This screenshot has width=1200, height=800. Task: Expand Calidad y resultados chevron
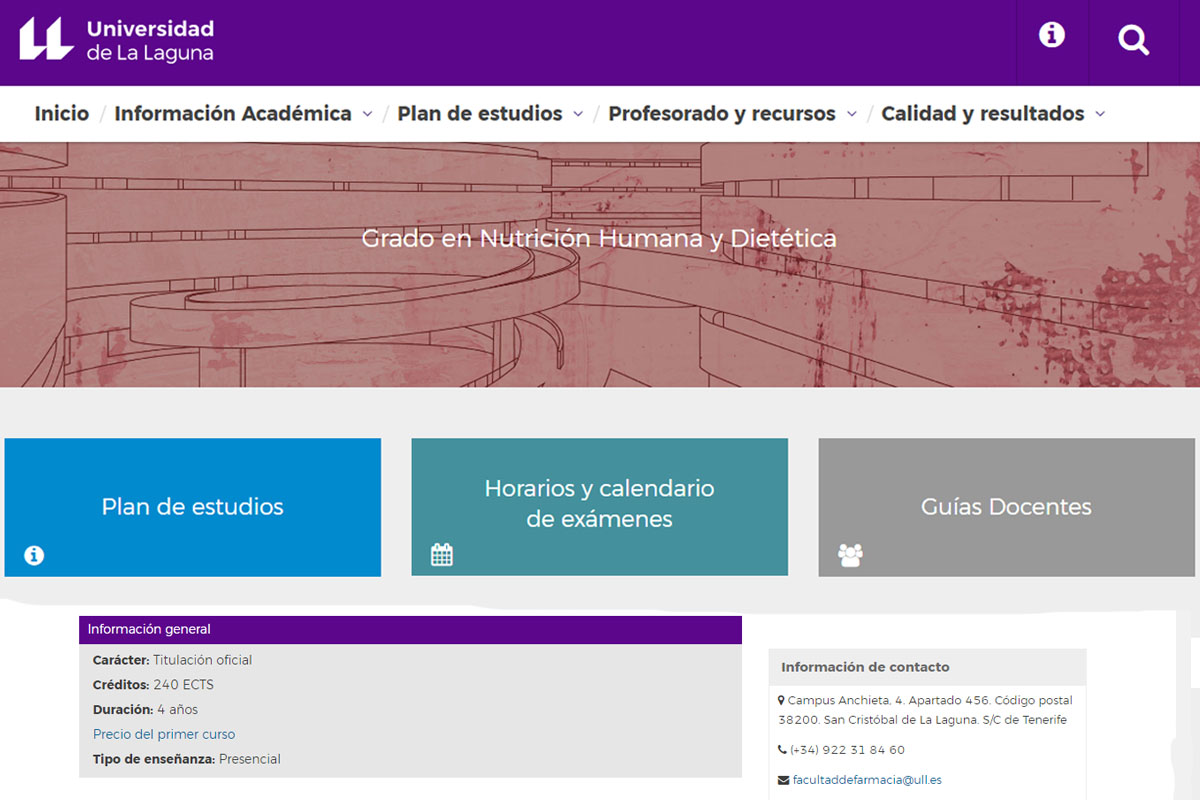pyautogui.click(x=1100, y=115)
